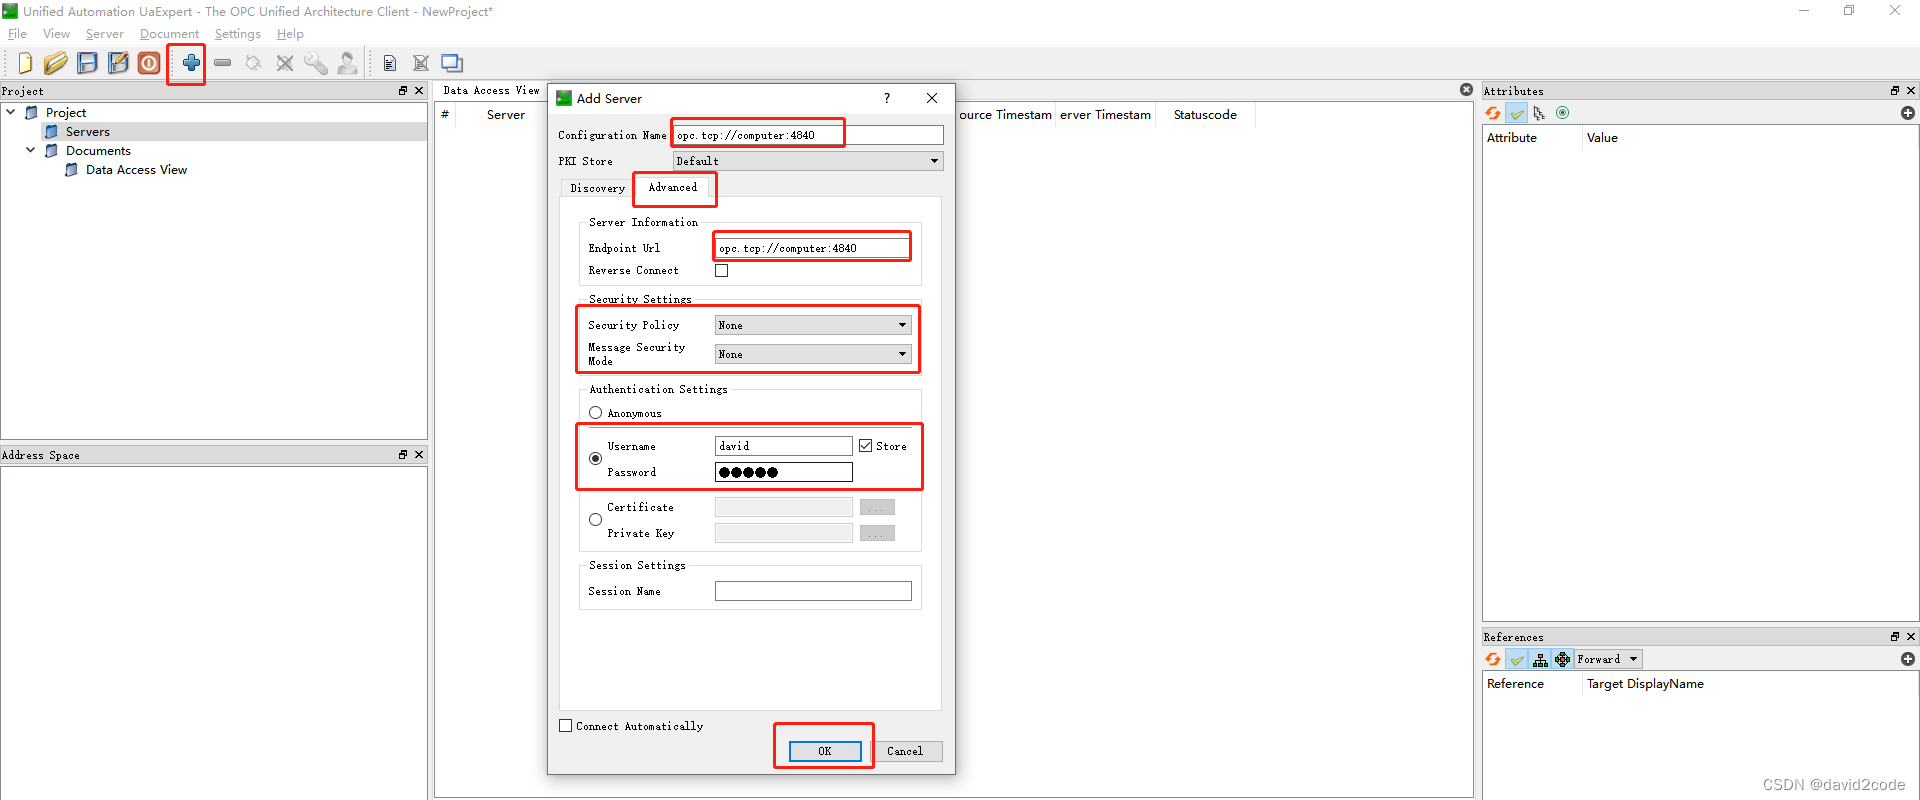Image resolution: width=1920 pixels, height=800 pixels.
Task: Open the Help menu
Action: click(290, 34)
